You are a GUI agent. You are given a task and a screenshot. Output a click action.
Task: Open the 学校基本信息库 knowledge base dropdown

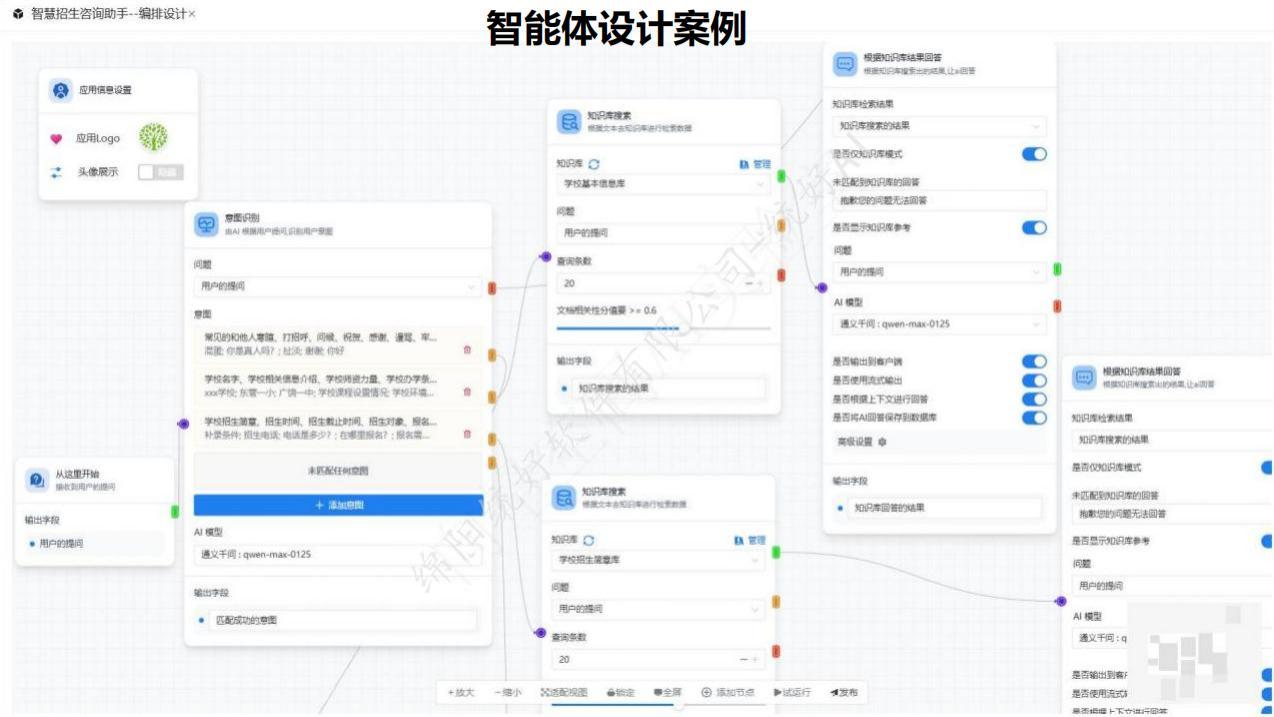663,185
